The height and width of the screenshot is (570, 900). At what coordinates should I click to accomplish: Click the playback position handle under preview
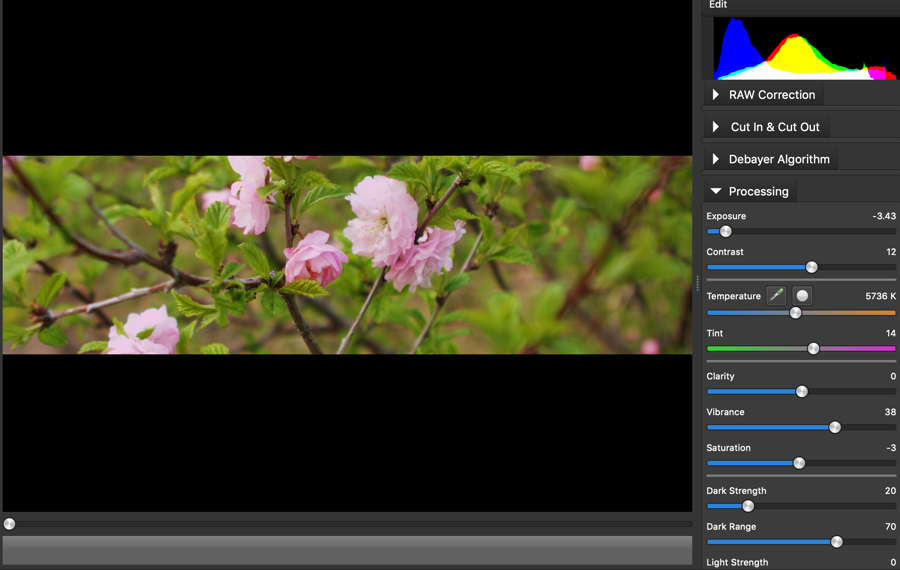[9, 524]
